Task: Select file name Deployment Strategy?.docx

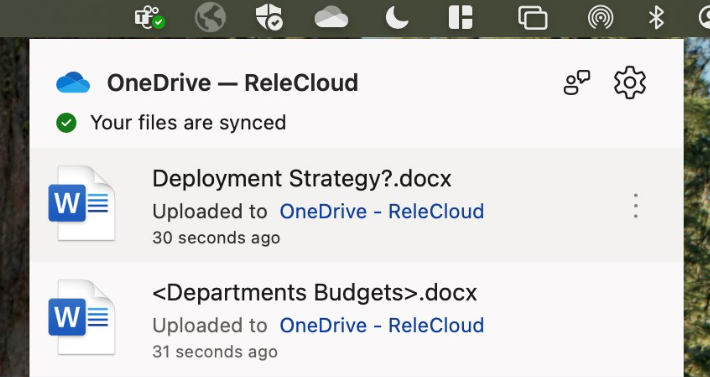Action: point(302,179)
